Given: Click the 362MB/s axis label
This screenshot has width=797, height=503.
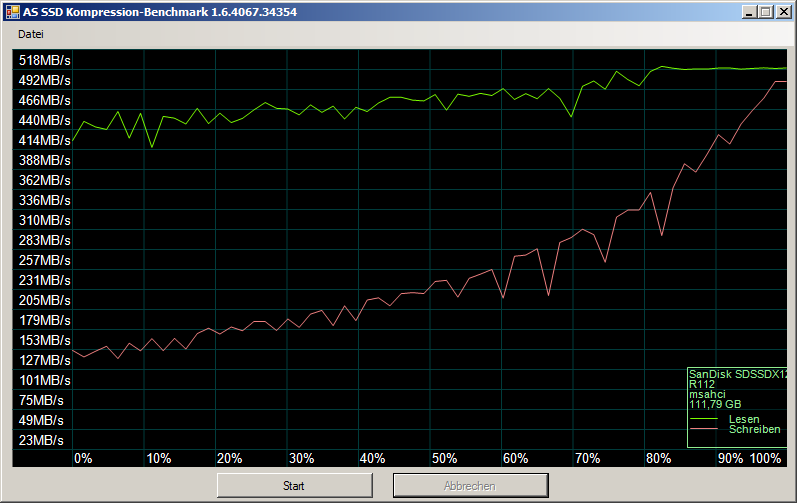Looking at the screenshot, I should [44, 180].
